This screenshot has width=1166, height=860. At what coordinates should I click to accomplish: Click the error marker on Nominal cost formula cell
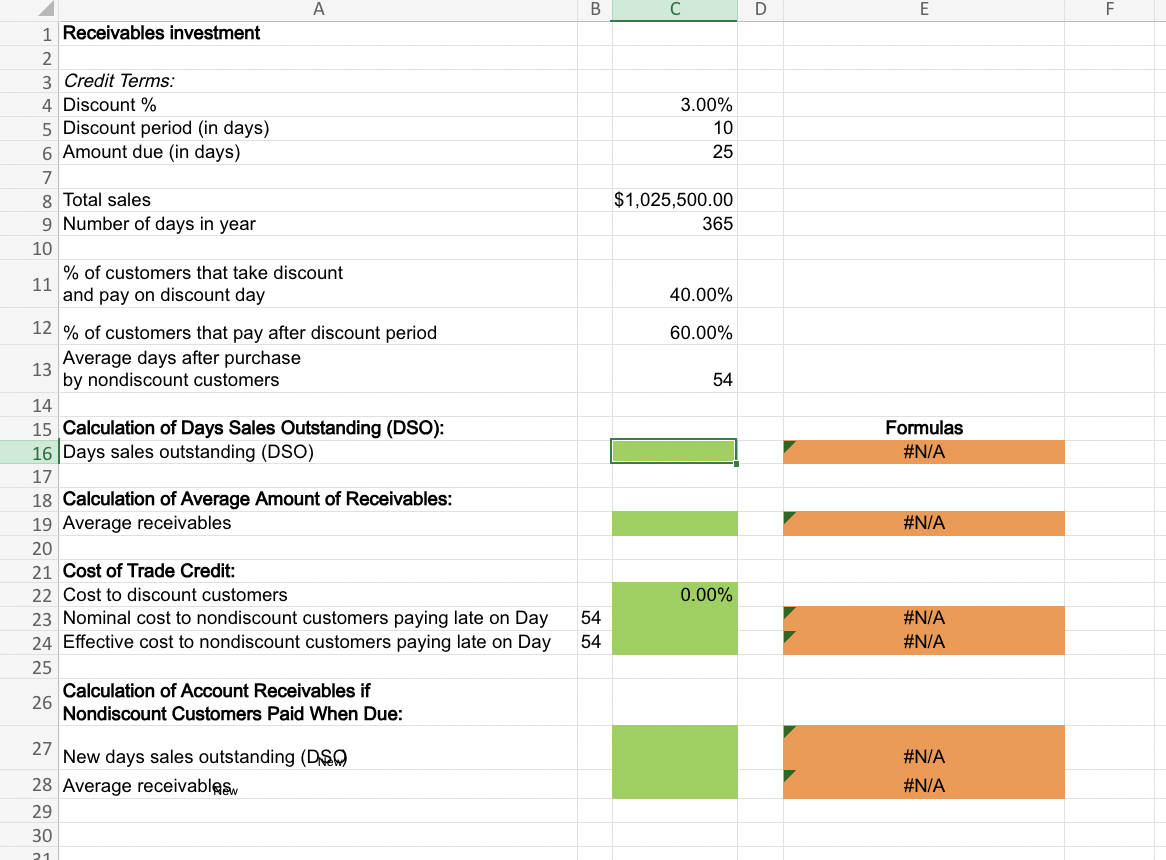tap(788, 611)
